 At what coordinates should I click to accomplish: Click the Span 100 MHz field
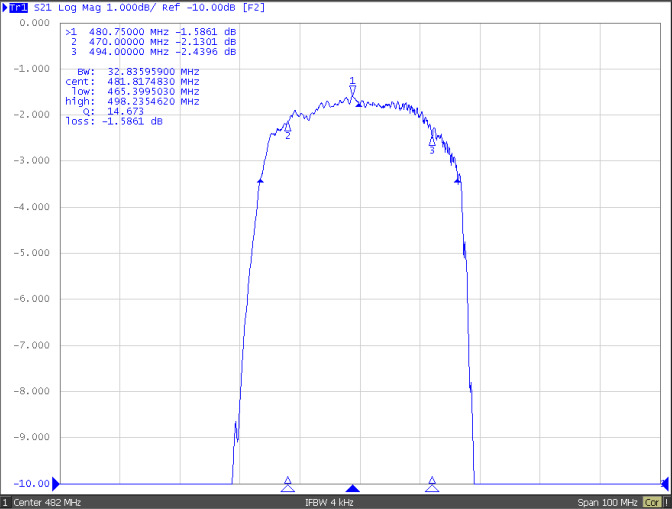tap(606, 502)
